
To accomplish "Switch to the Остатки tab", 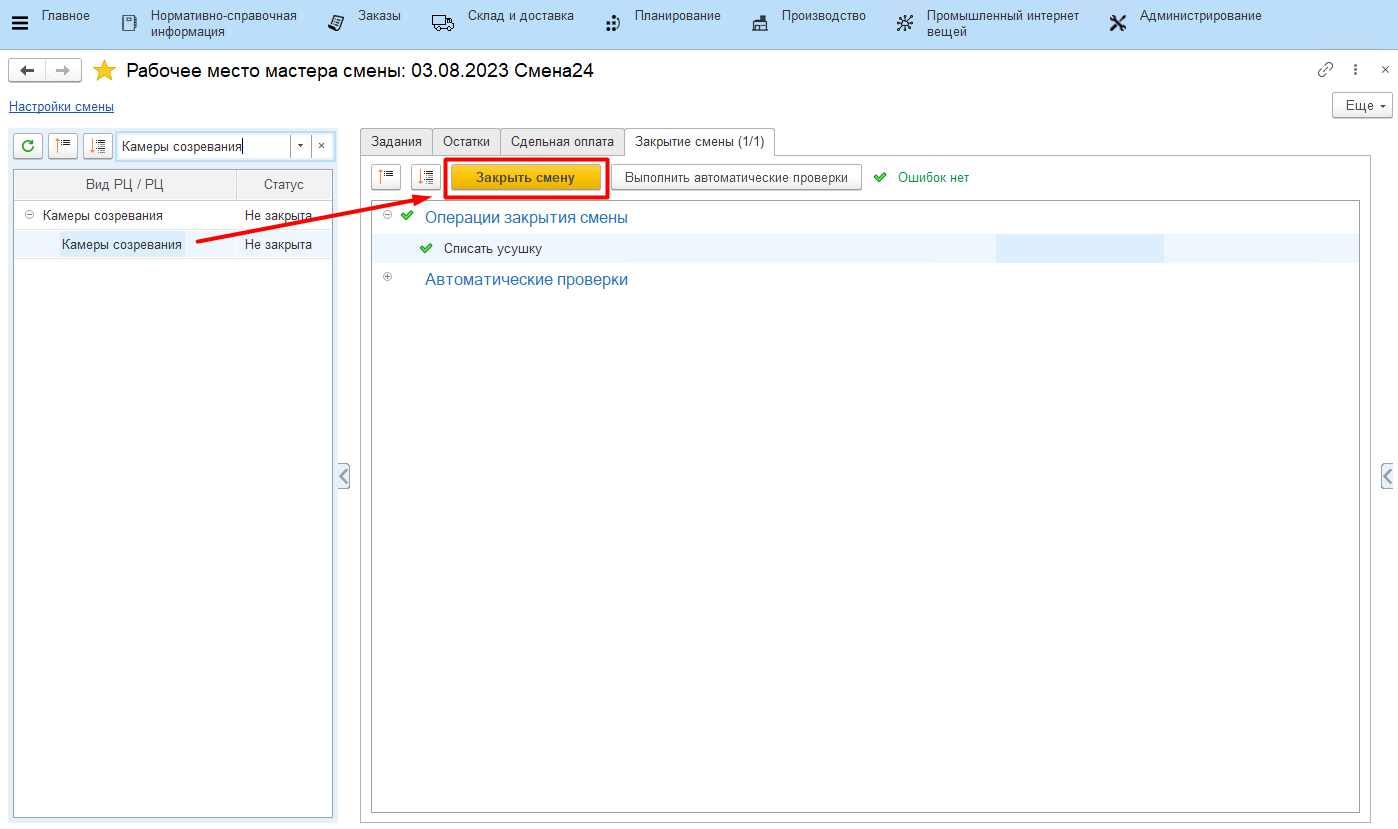I will [x=466, y=142].
